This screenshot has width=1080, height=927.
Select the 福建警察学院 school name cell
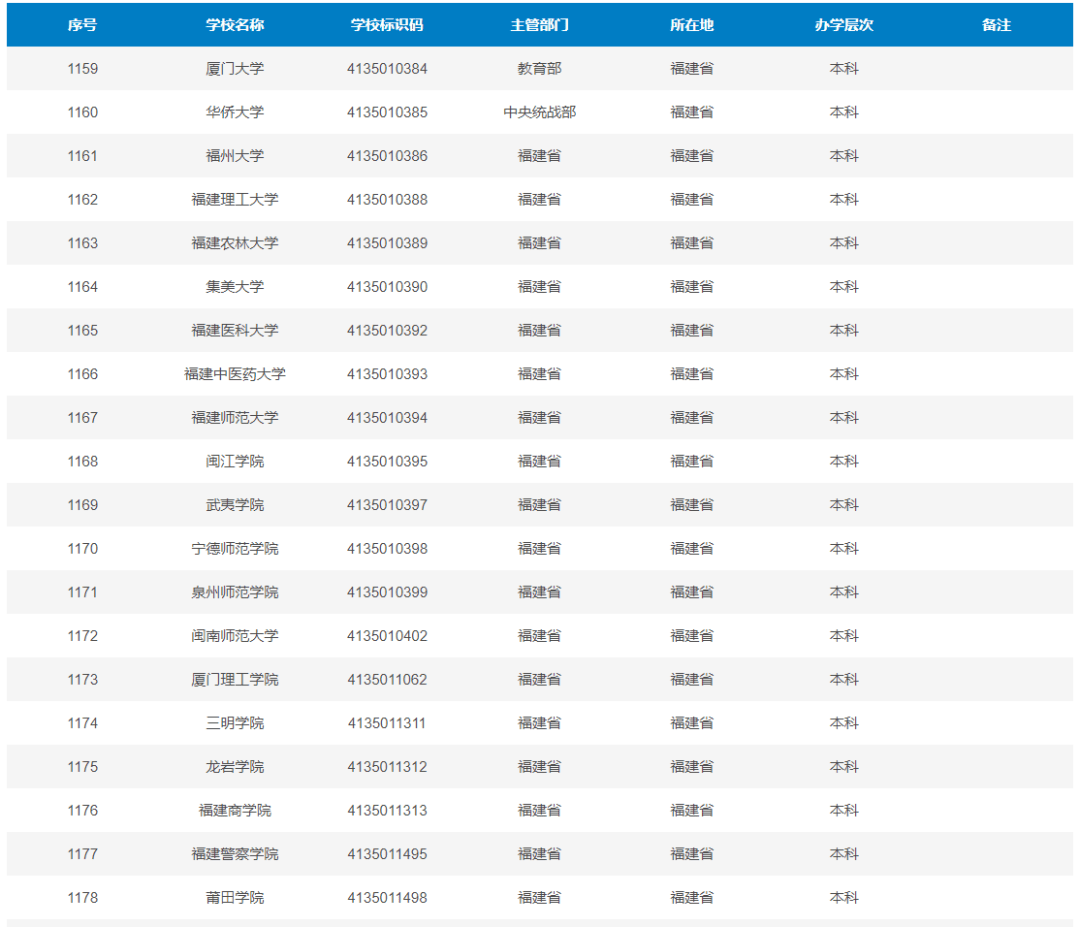[x=235, y=854]
